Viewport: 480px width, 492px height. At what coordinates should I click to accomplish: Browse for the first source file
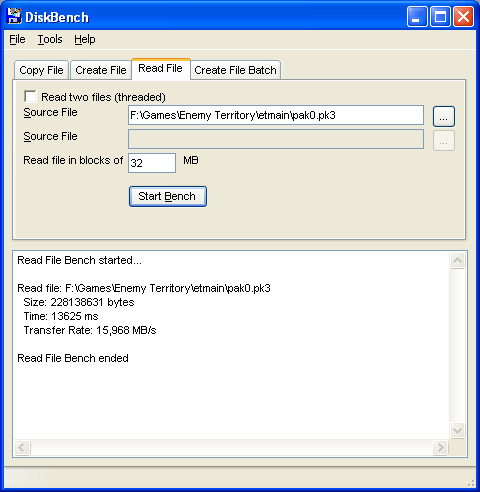(444, 117)
